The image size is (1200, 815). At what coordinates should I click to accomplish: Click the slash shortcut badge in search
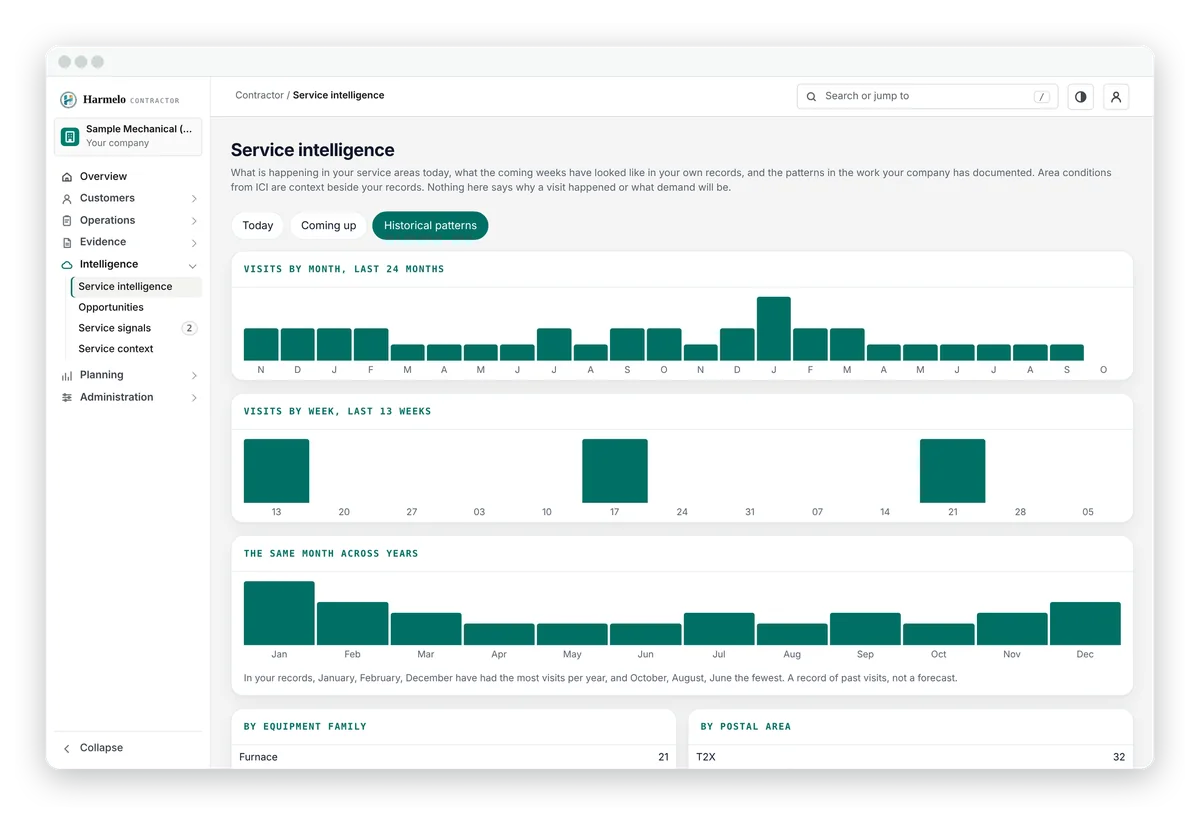coord(1042,97)
